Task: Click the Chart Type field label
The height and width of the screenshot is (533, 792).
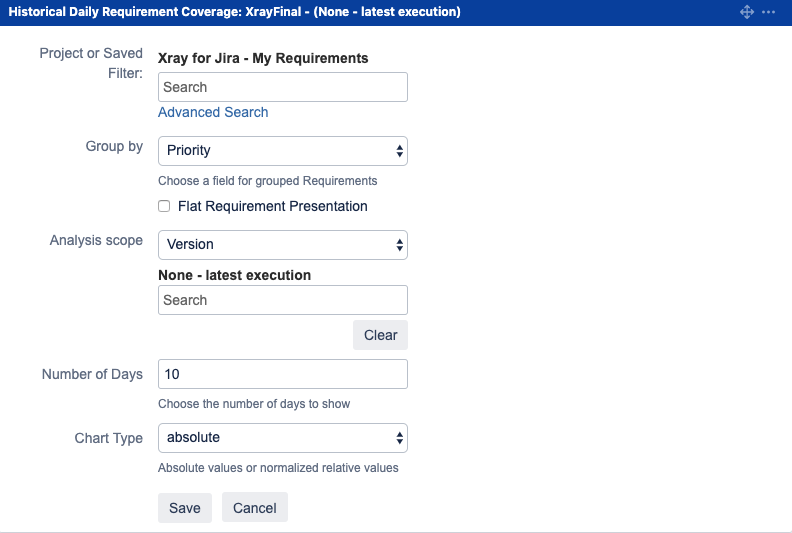Action: click(x=109, y=438)
